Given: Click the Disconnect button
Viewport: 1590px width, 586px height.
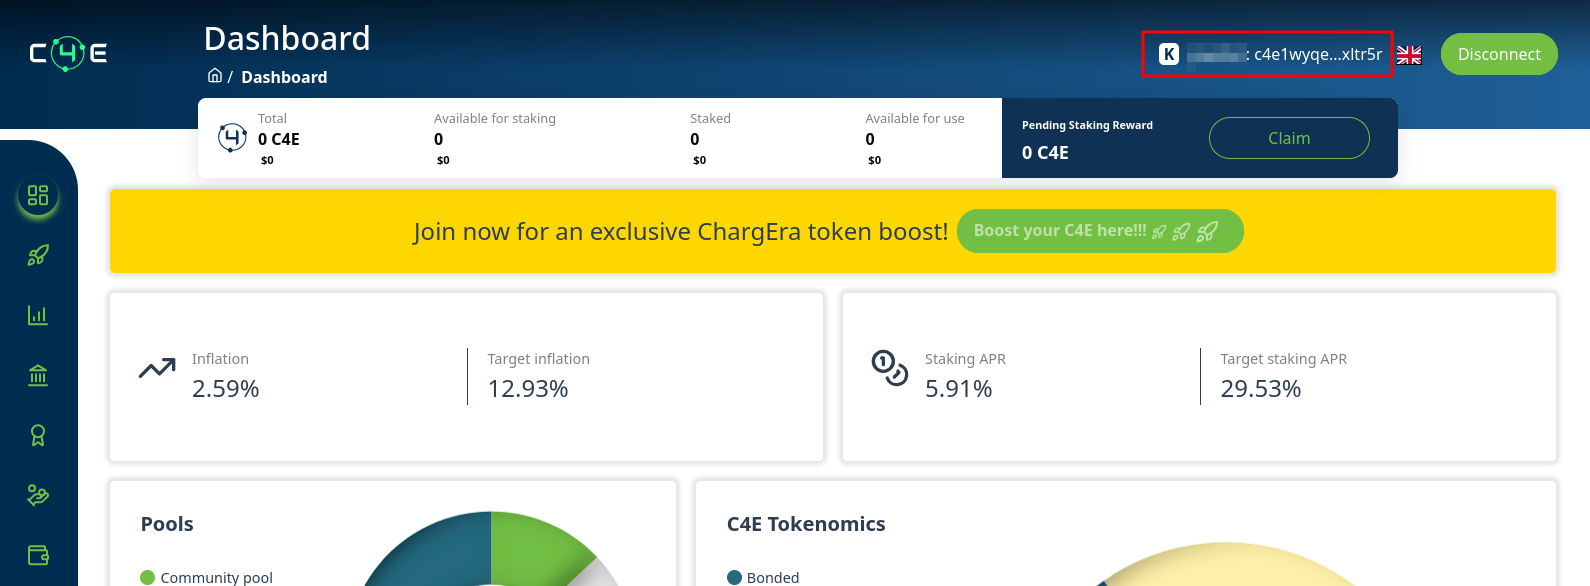Looking at the screenshot, I should tap(1499, 54).
